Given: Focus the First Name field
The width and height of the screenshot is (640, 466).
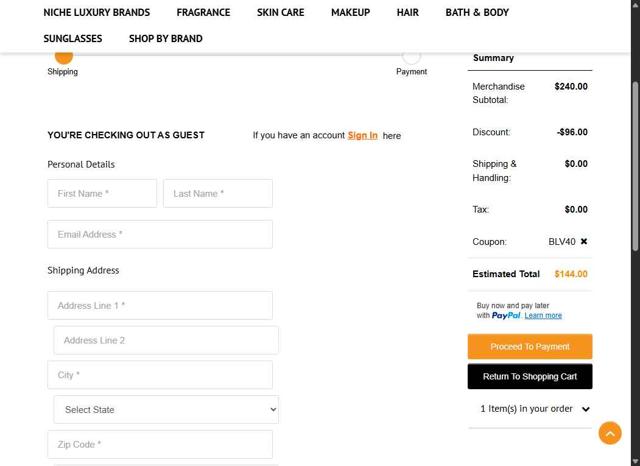Looking at the screenshot, I should click(x=102, y=193).
